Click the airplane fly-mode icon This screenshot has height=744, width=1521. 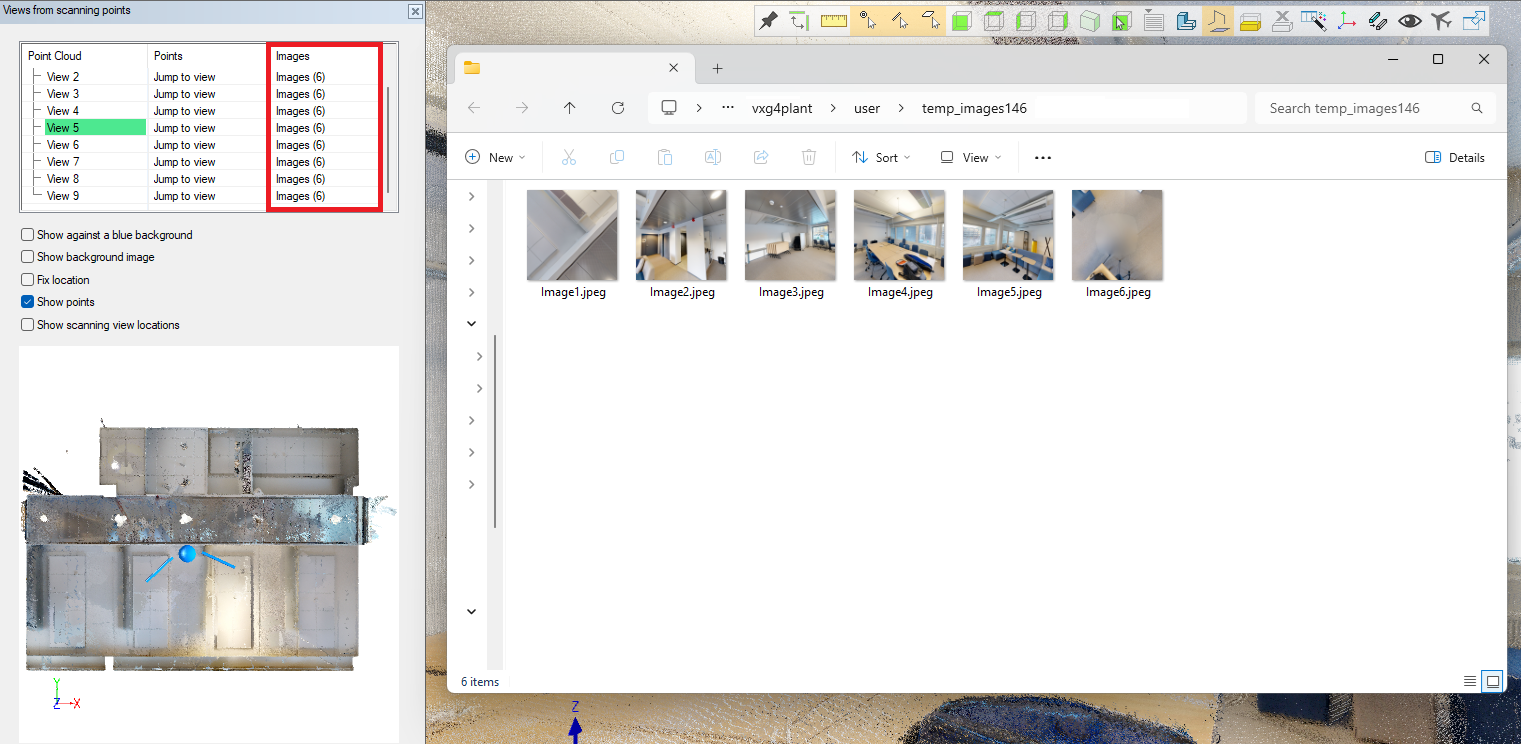[1441, 21]
